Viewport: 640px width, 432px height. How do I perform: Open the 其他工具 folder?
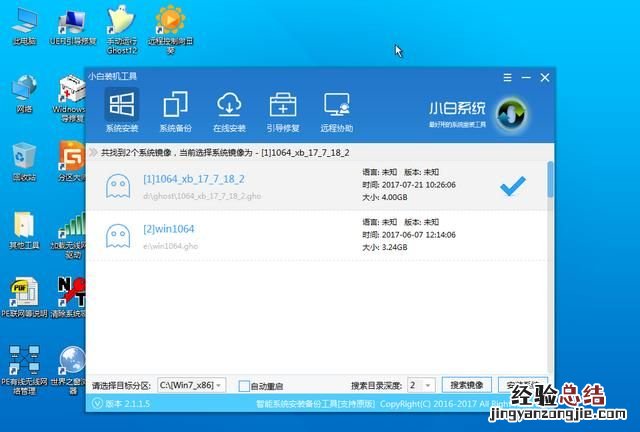click(24, 230)
